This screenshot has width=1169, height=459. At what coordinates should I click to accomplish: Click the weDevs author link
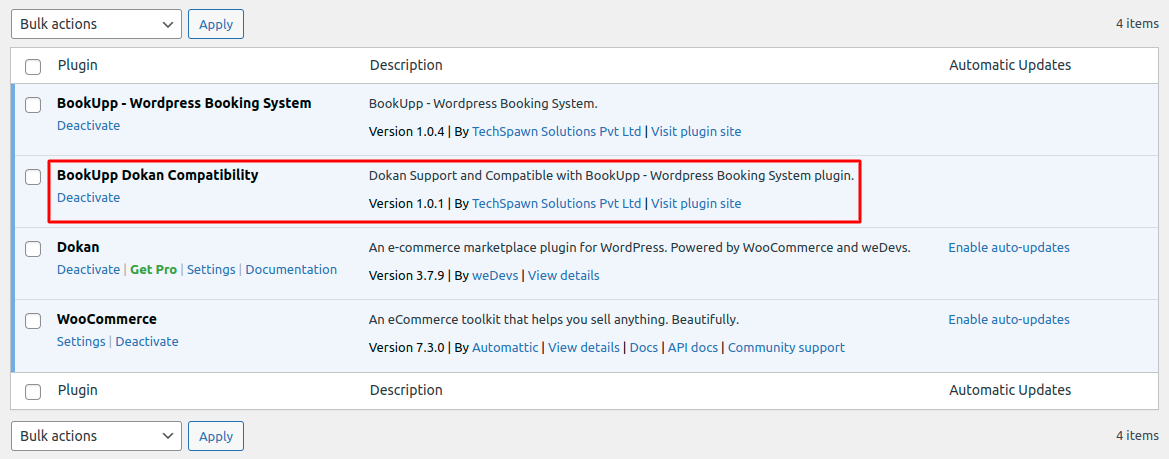tap(495, 276)
